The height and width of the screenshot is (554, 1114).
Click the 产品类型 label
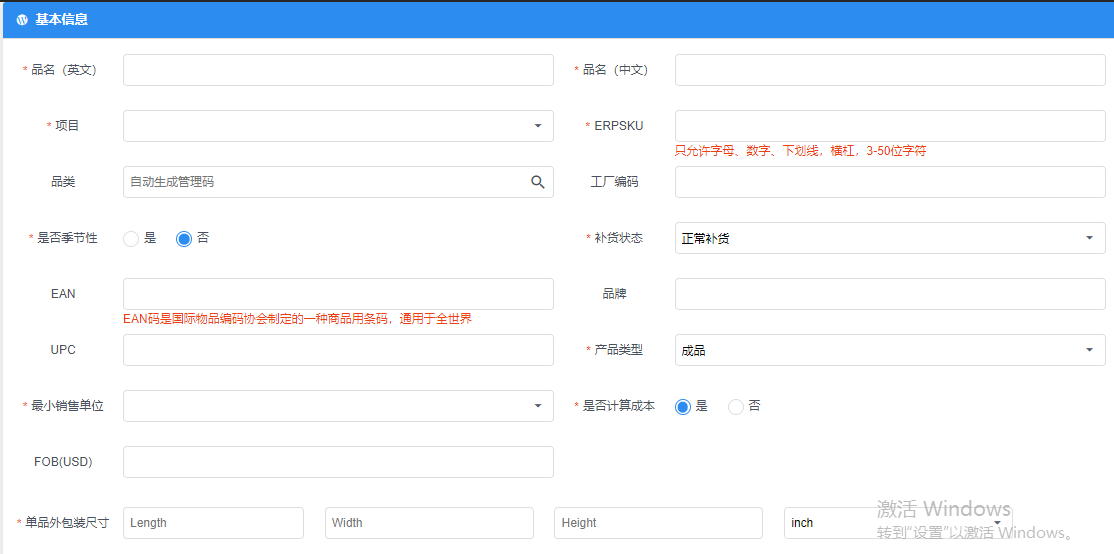[619, 350]
